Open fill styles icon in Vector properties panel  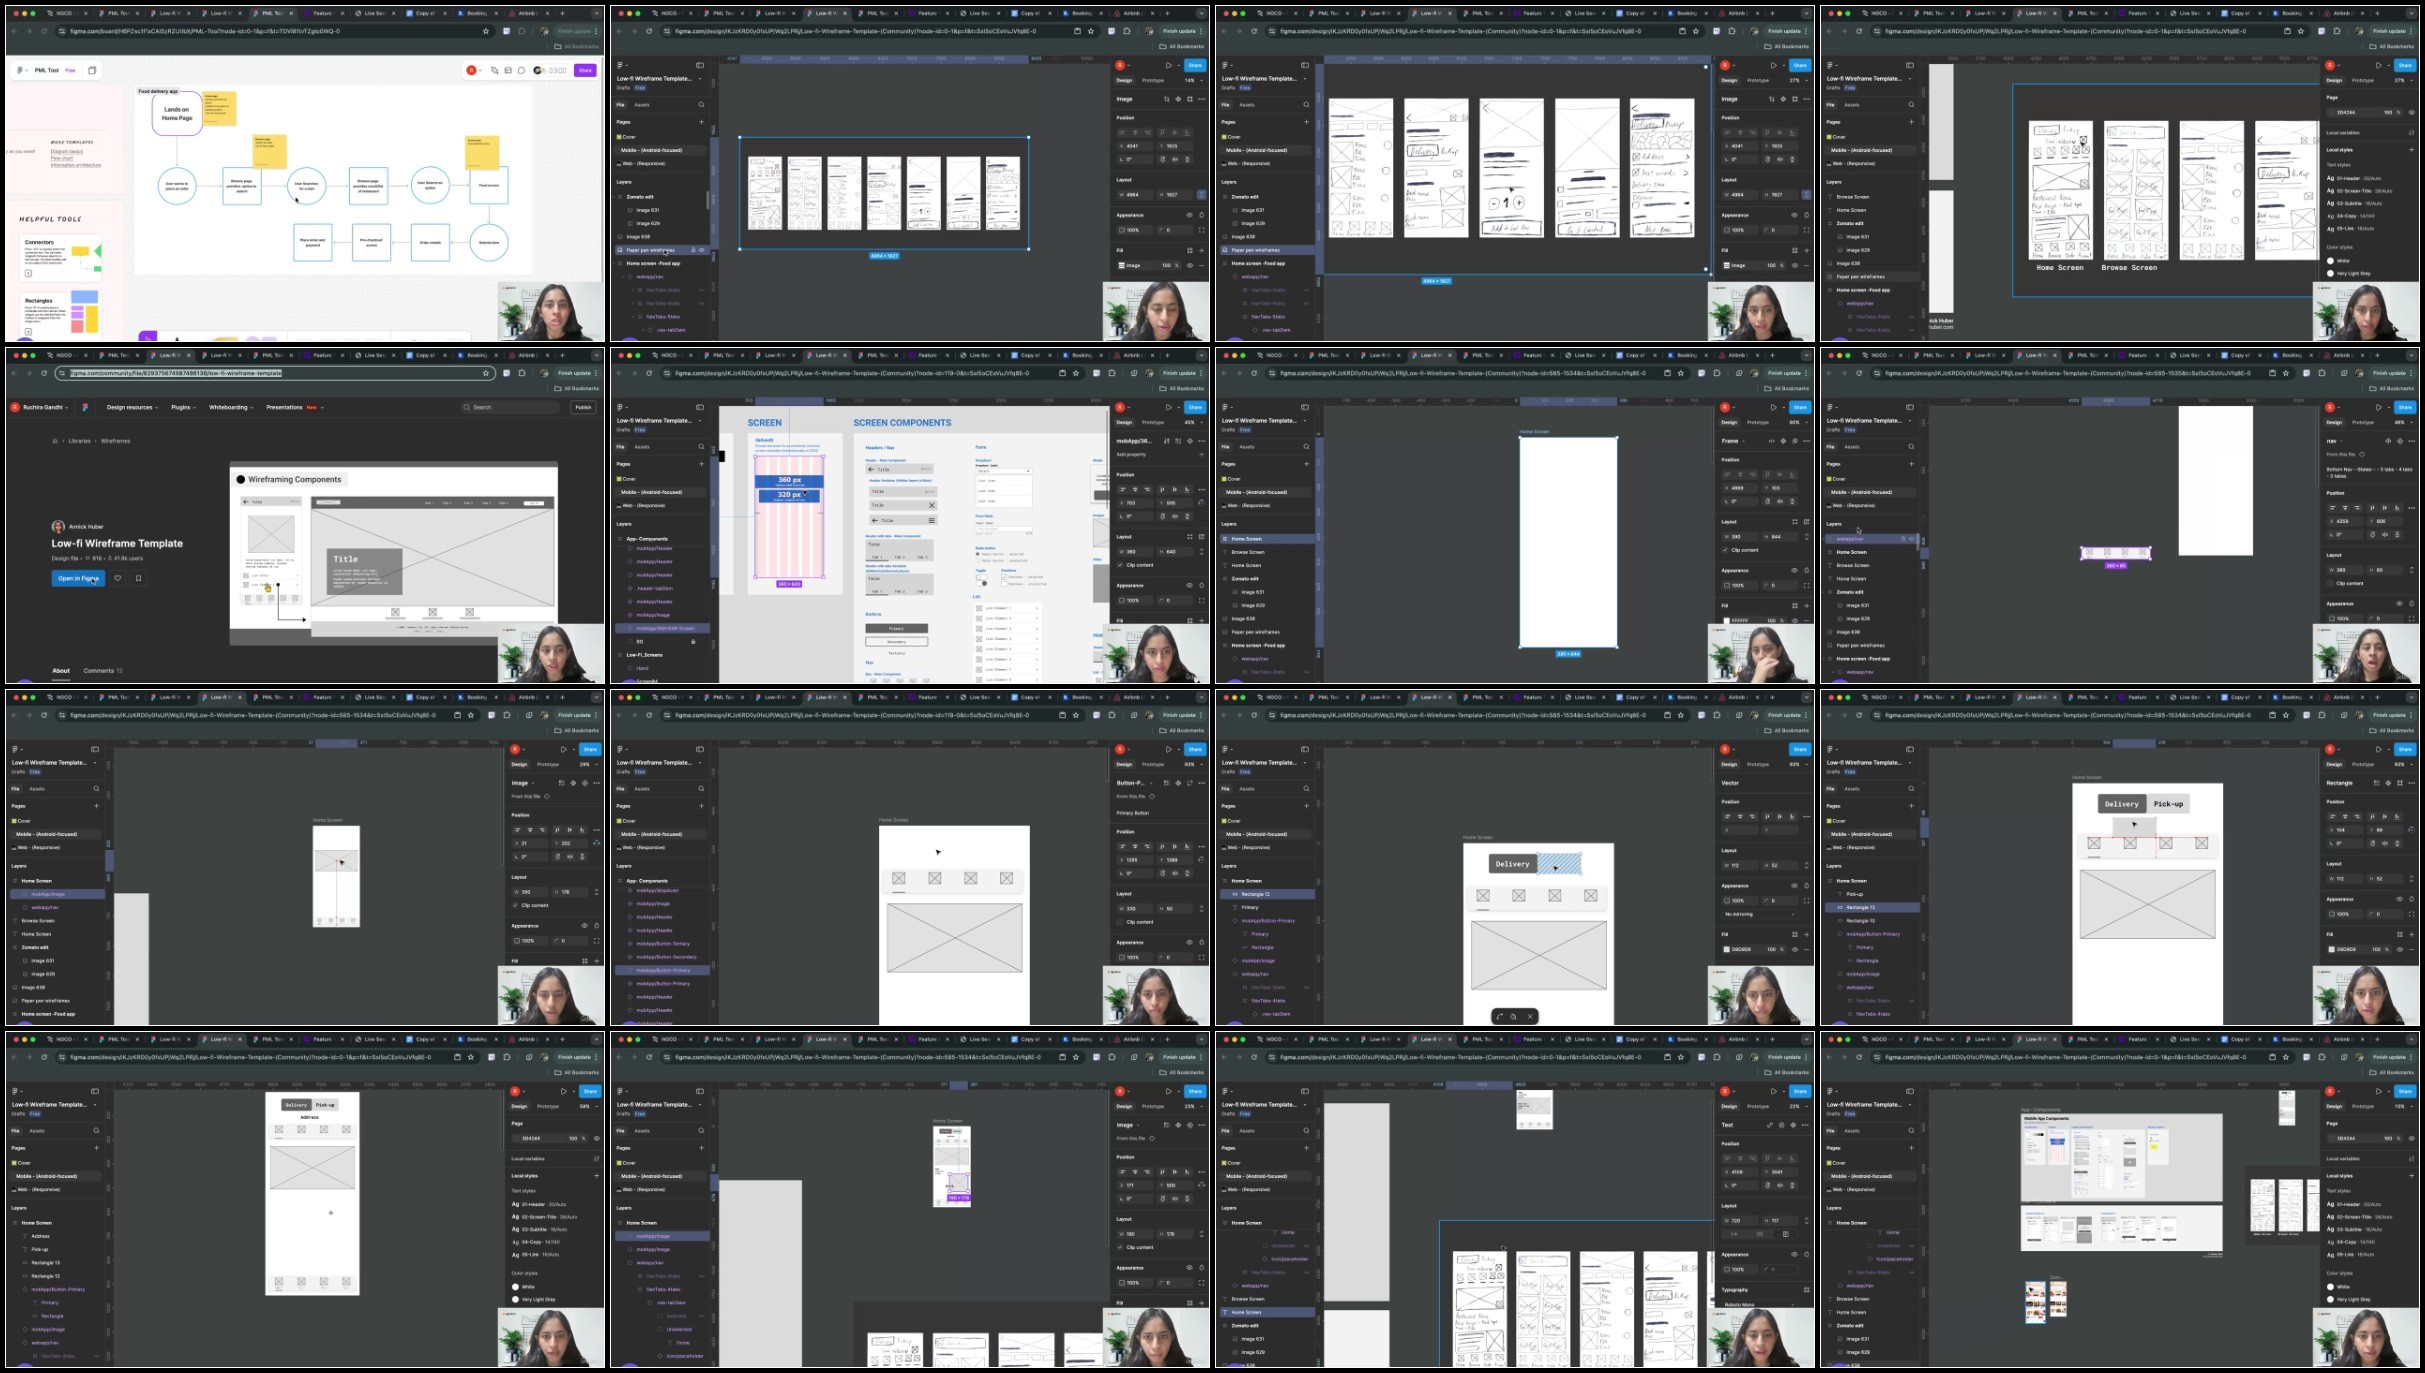(1793, 934)
